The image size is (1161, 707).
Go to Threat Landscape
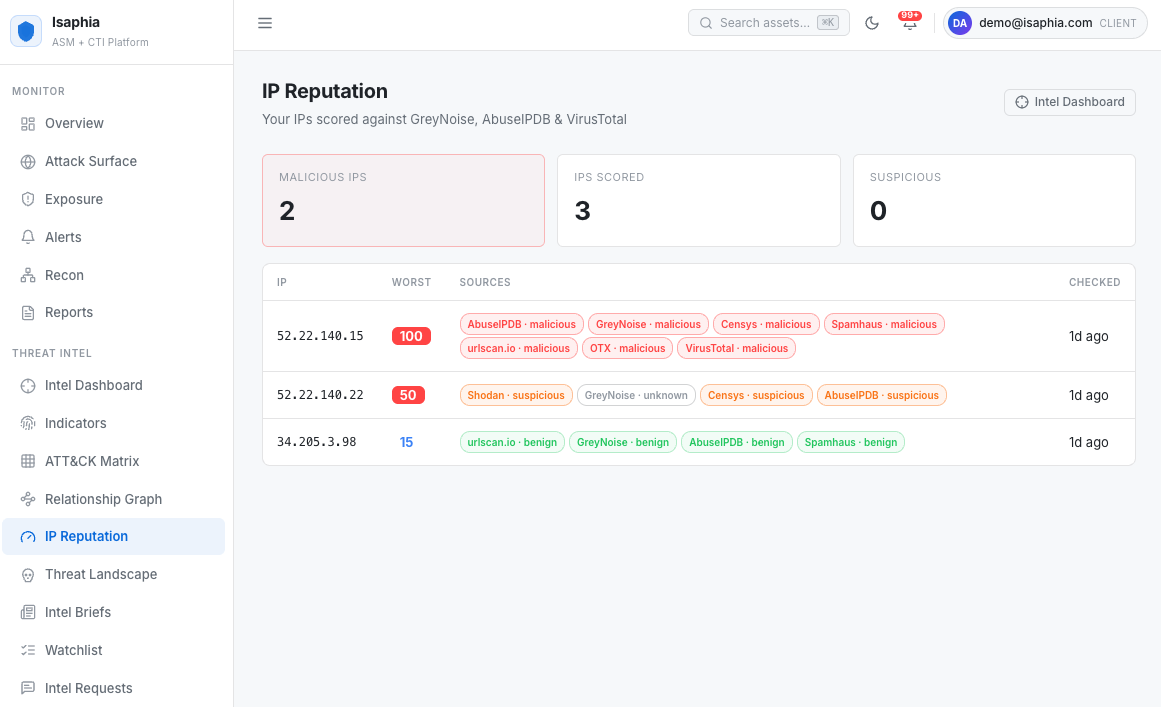pos(113,574)
